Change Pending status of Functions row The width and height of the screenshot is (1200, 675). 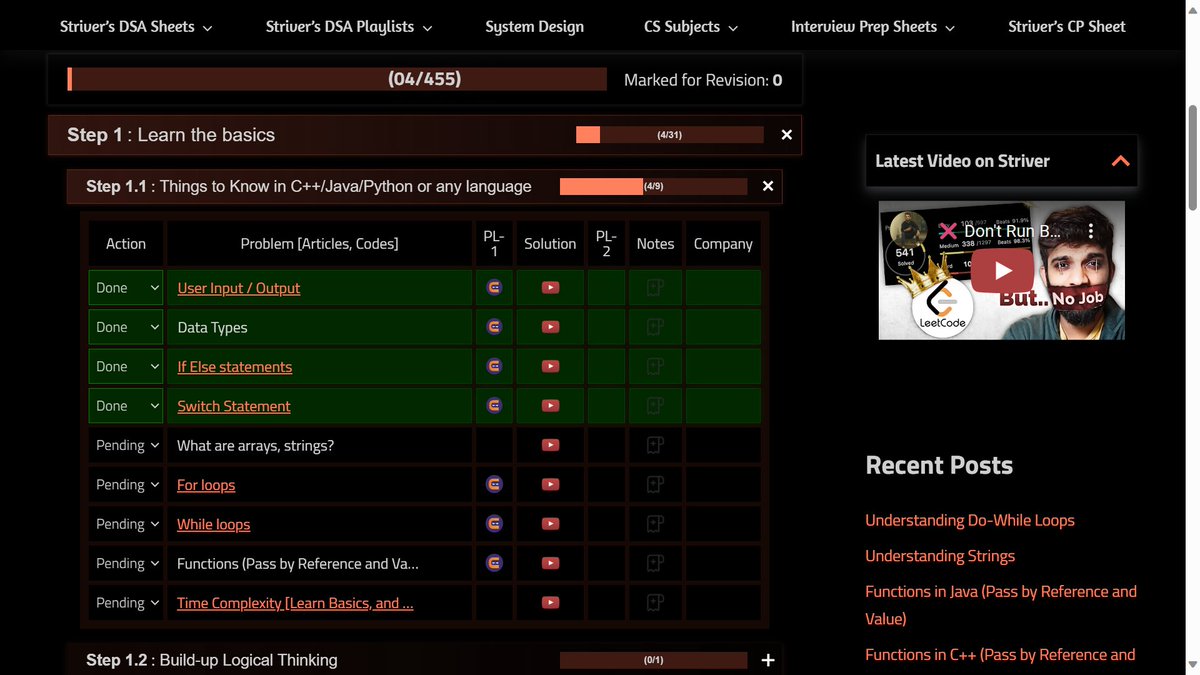[126, 563]
